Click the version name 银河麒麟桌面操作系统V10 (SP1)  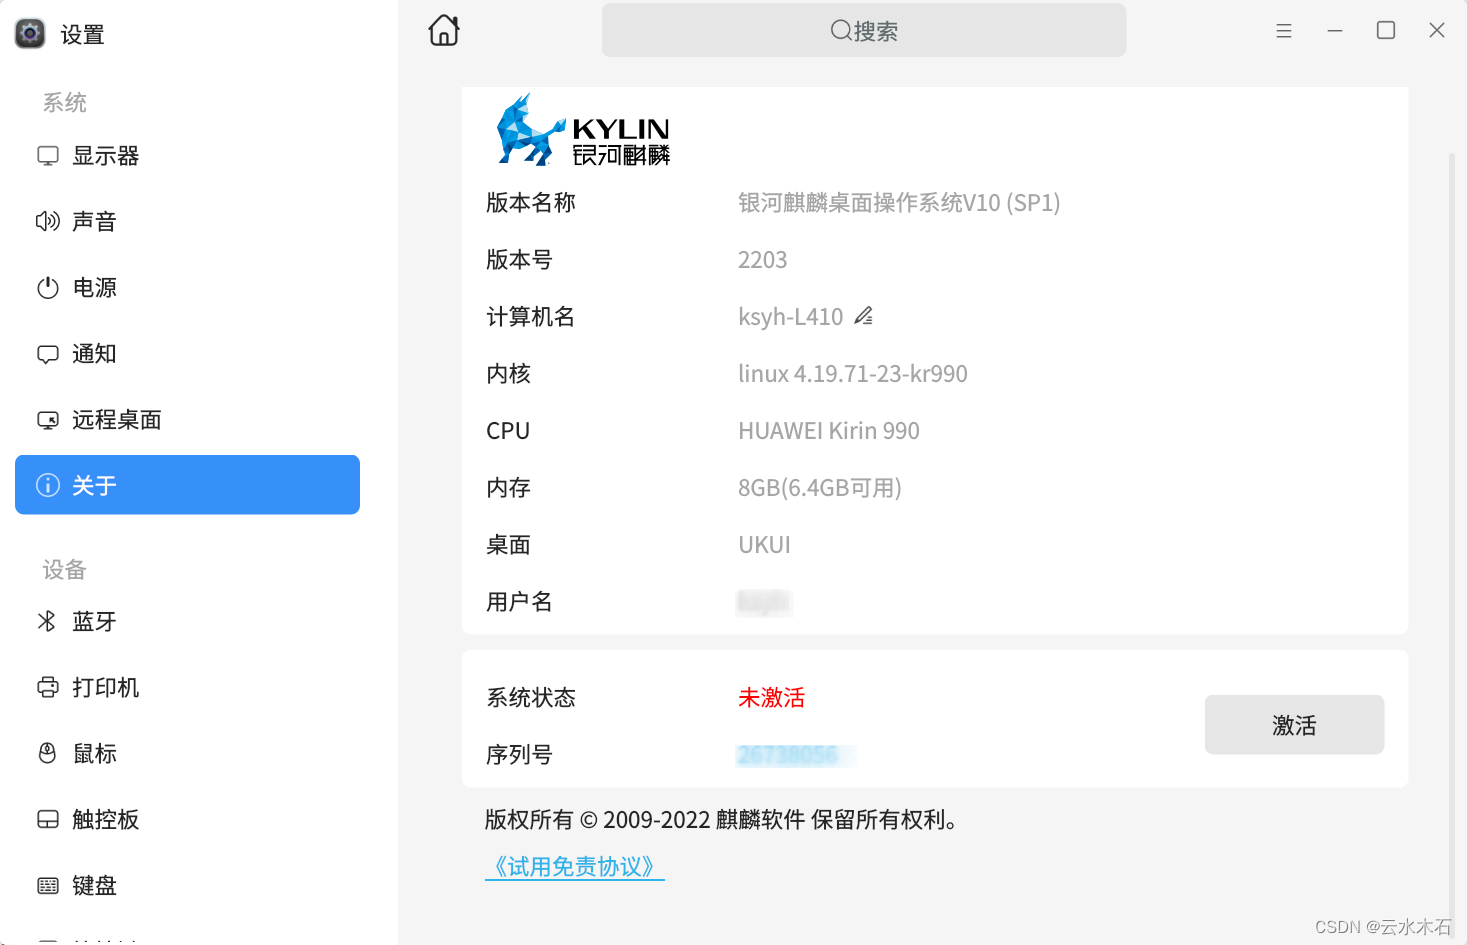point(899,202)
